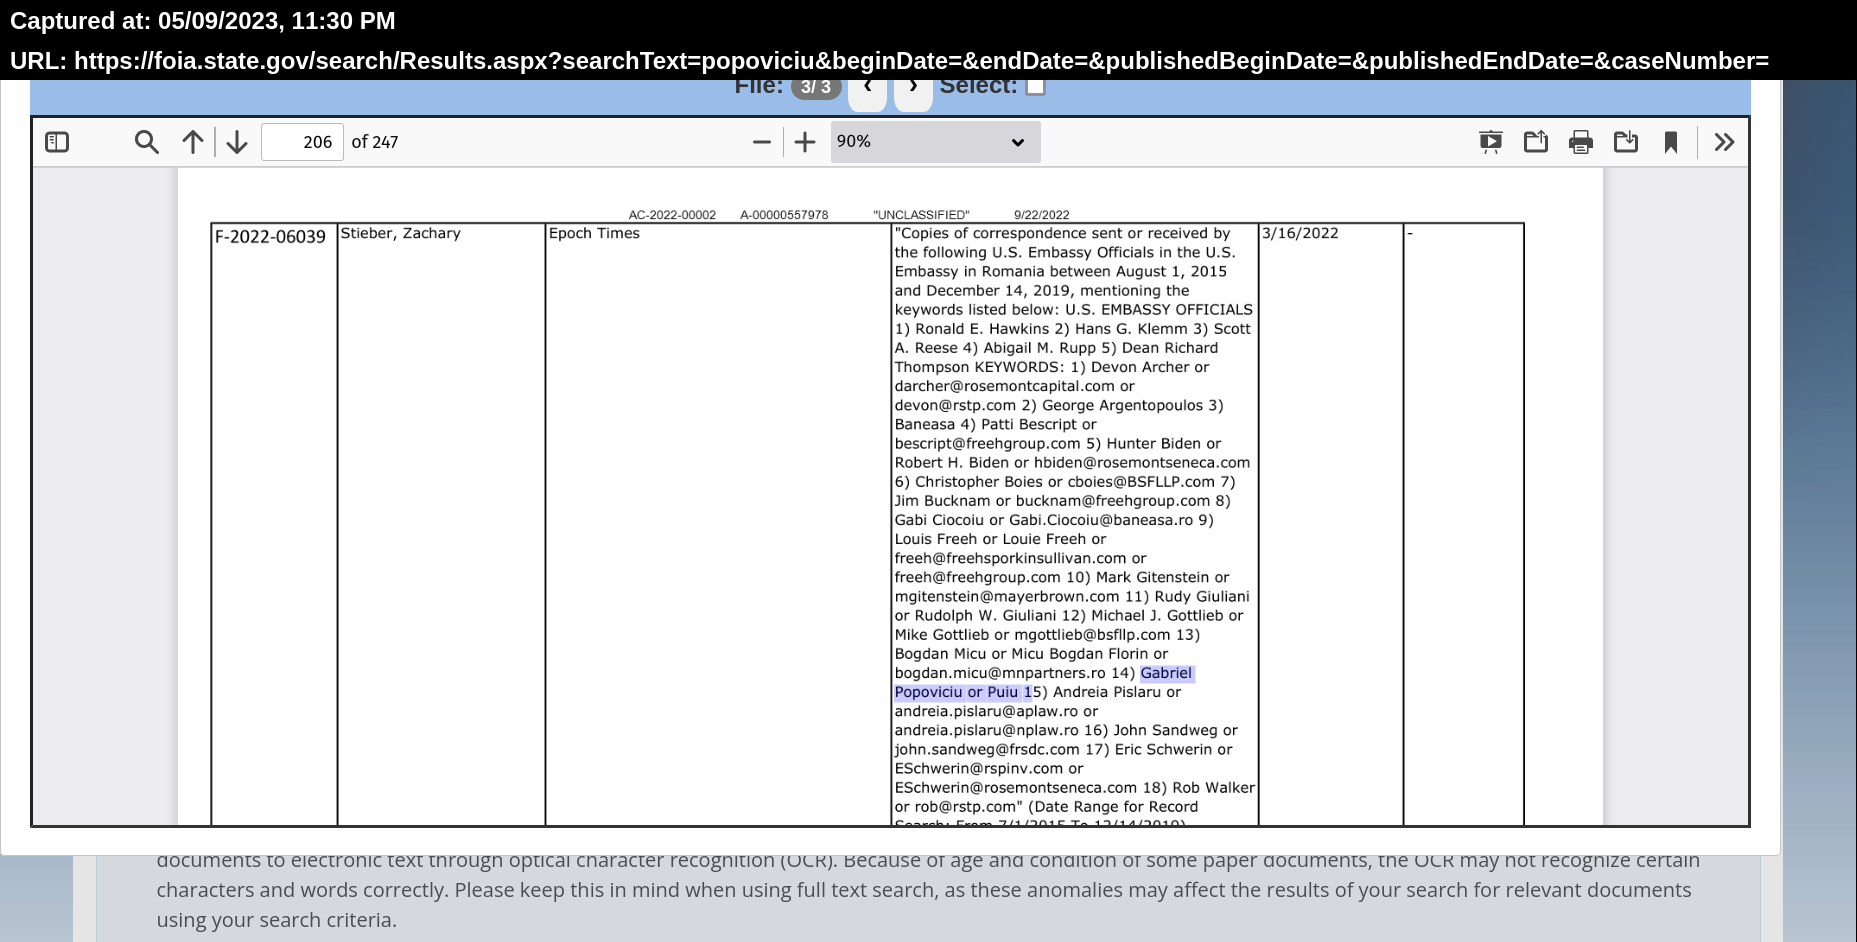Print the PDF document

[1581, 142]
